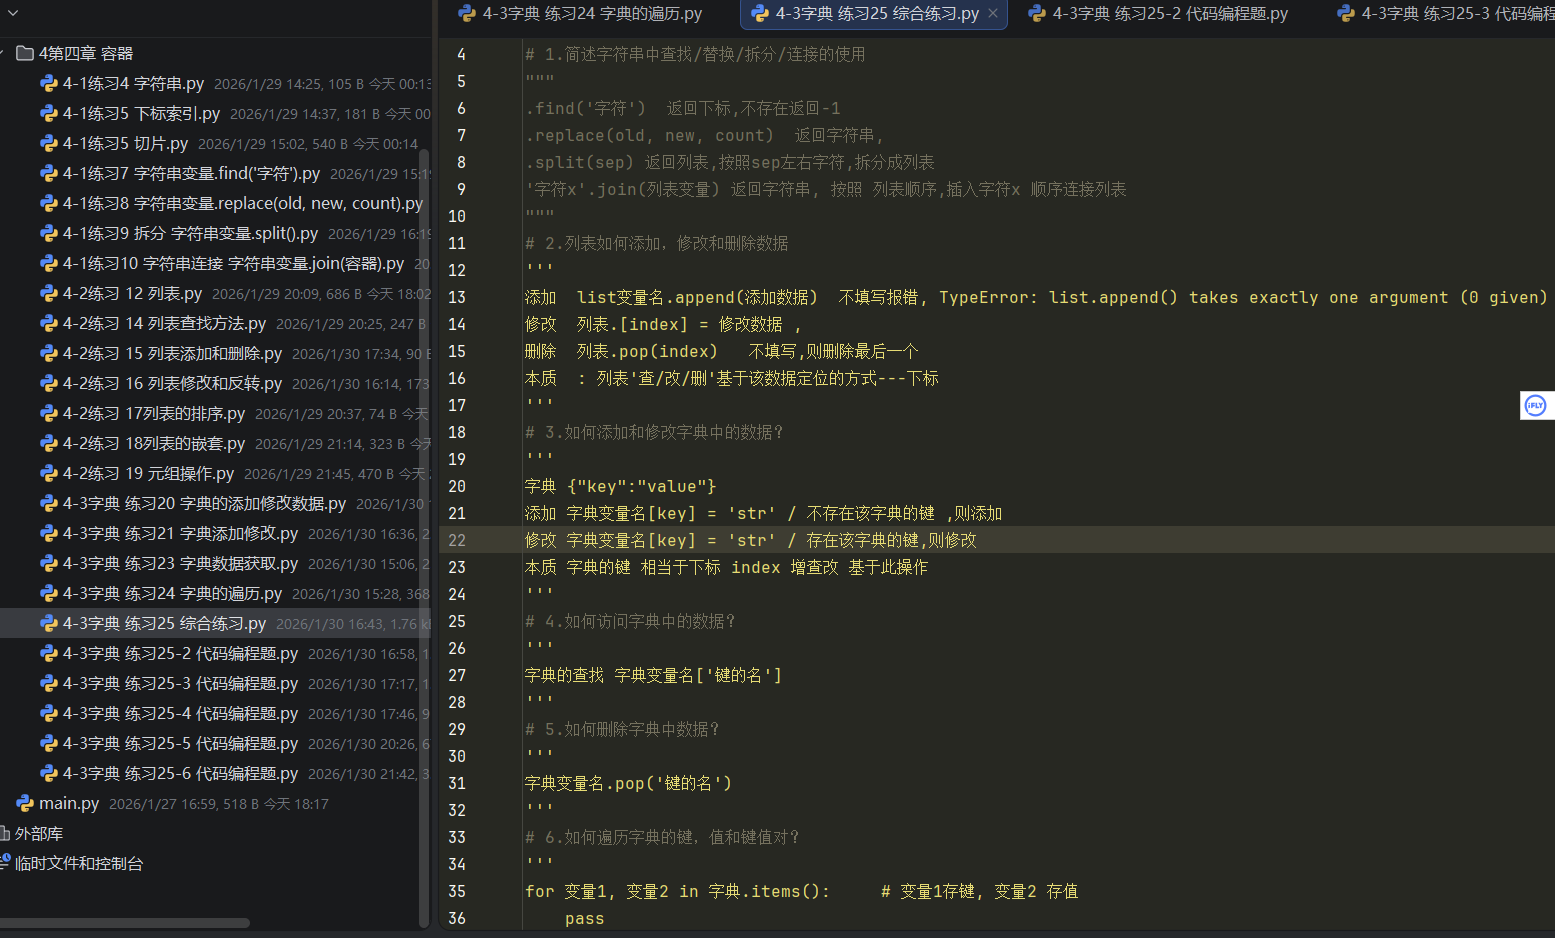The height and width of the screenshot is (938, 1555).
Task: Expand the 外部库 node
Action: (39, 833)
